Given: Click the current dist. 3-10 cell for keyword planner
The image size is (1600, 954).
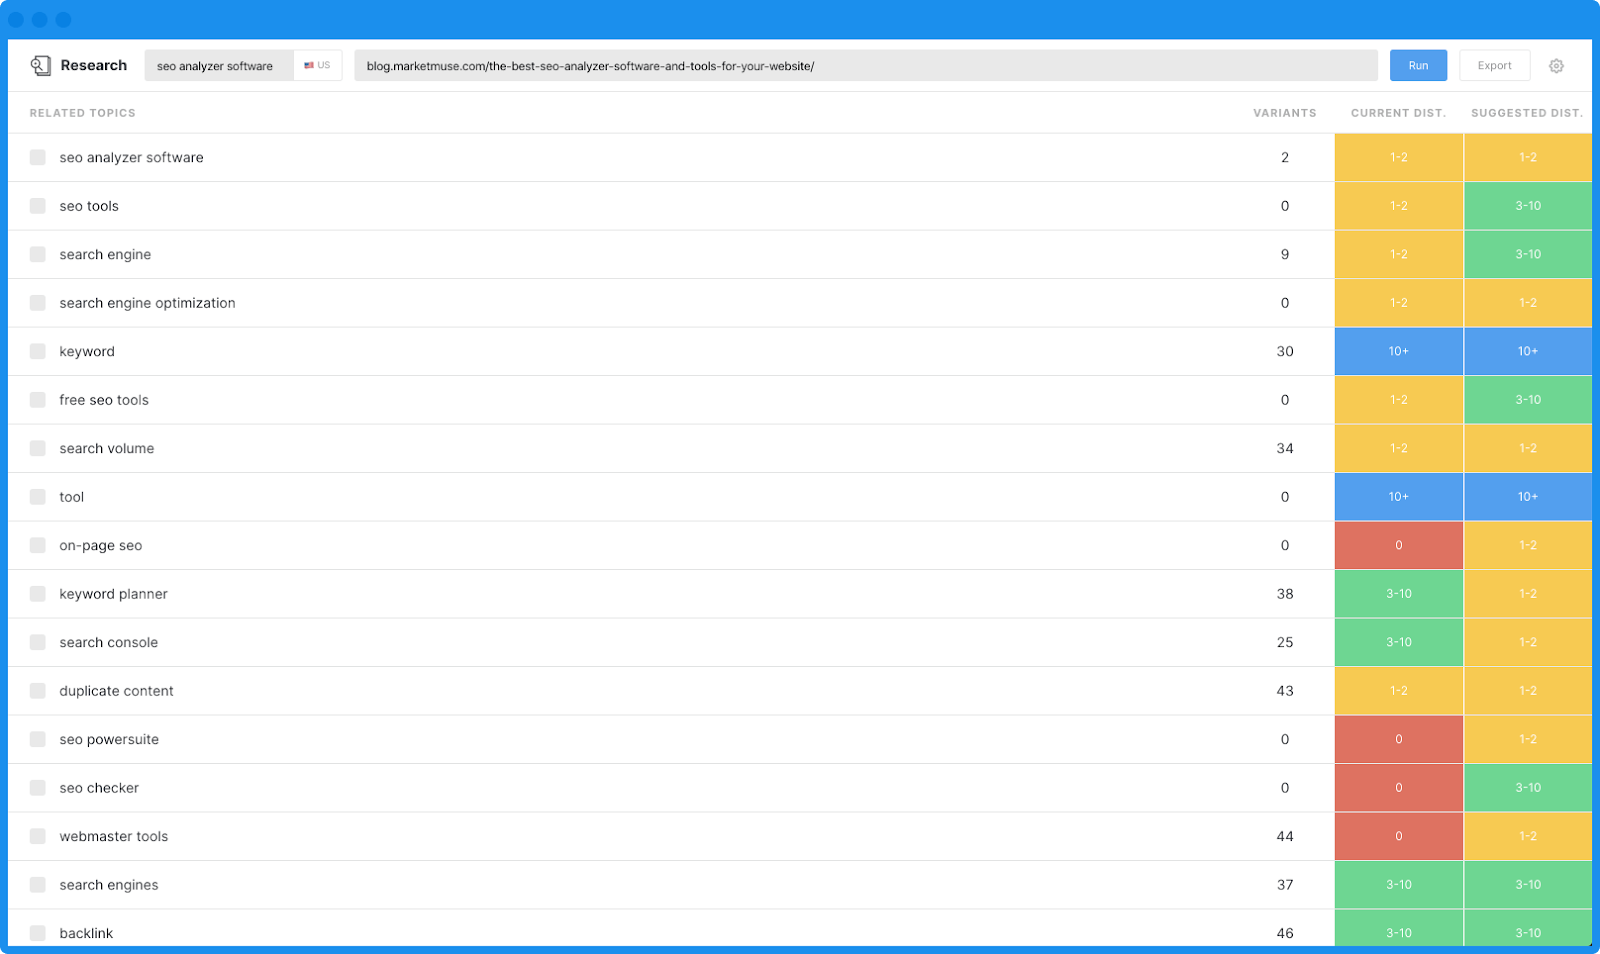Looking at the screenshot, I should pyautogui.click(x=1399, y=594).
